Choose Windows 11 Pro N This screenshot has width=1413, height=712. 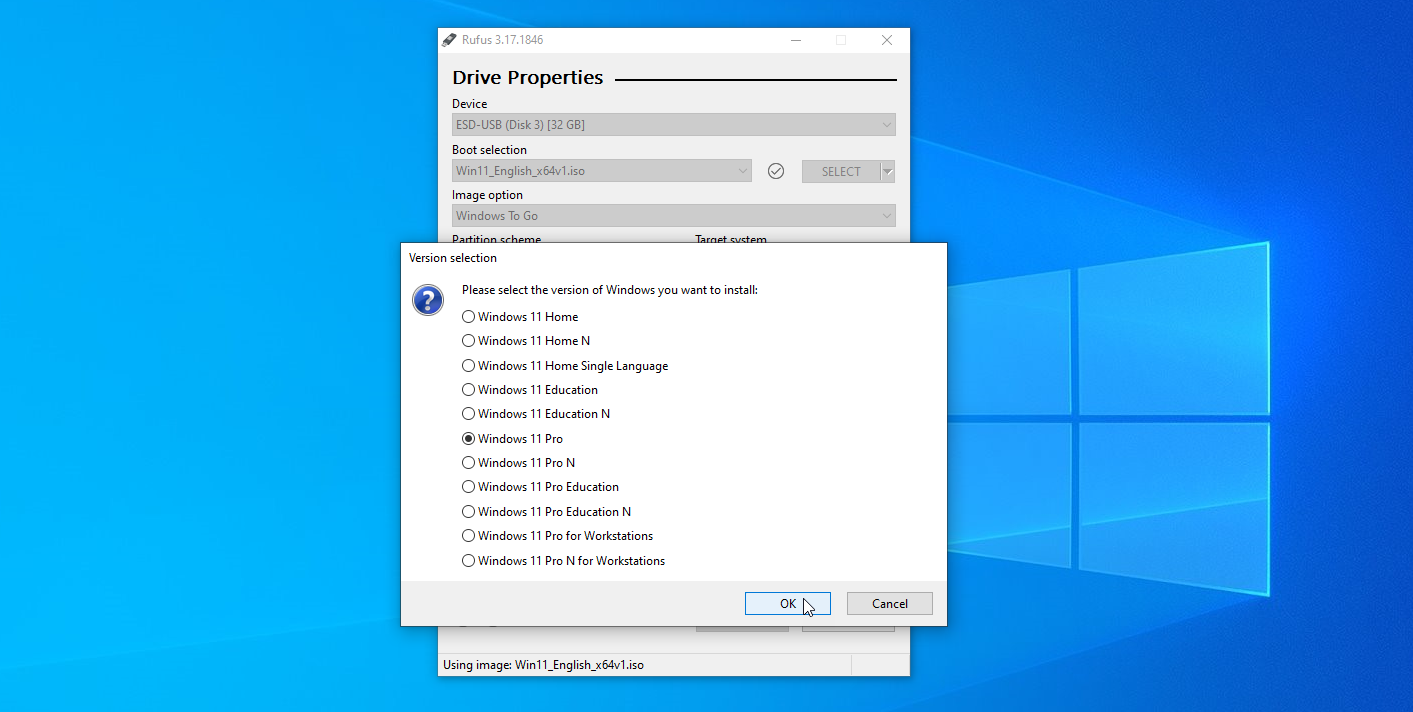click(468, 462)
